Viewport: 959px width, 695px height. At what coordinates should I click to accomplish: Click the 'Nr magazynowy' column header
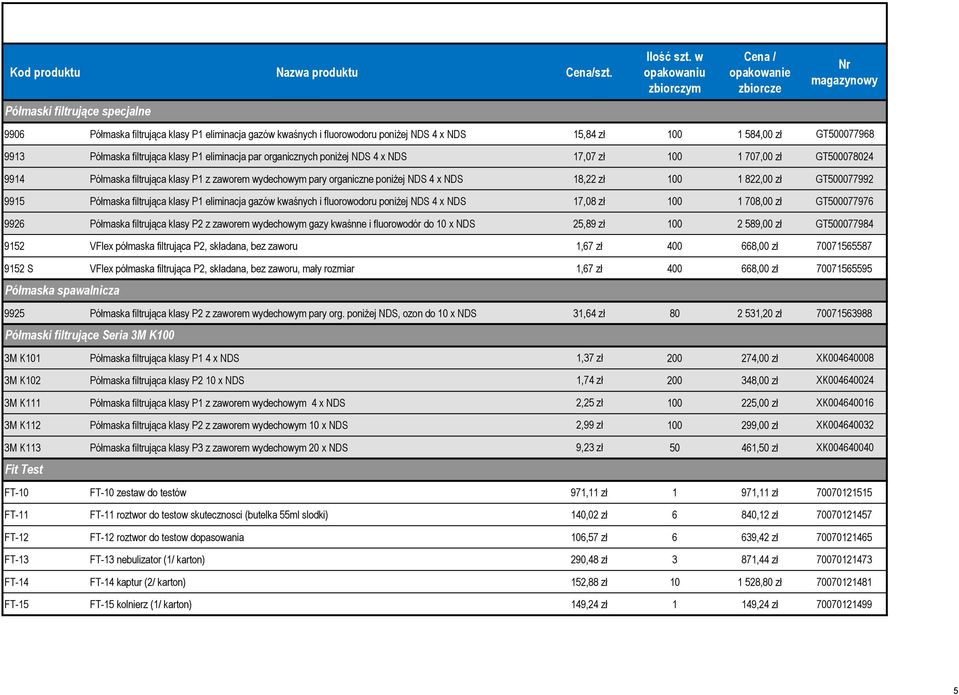844,72
